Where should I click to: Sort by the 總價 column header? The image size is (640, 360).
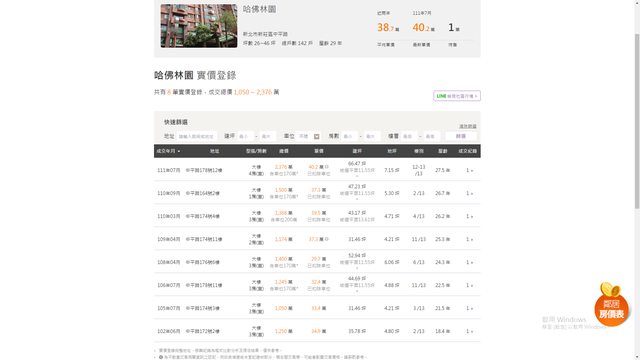tap(284, 151)
